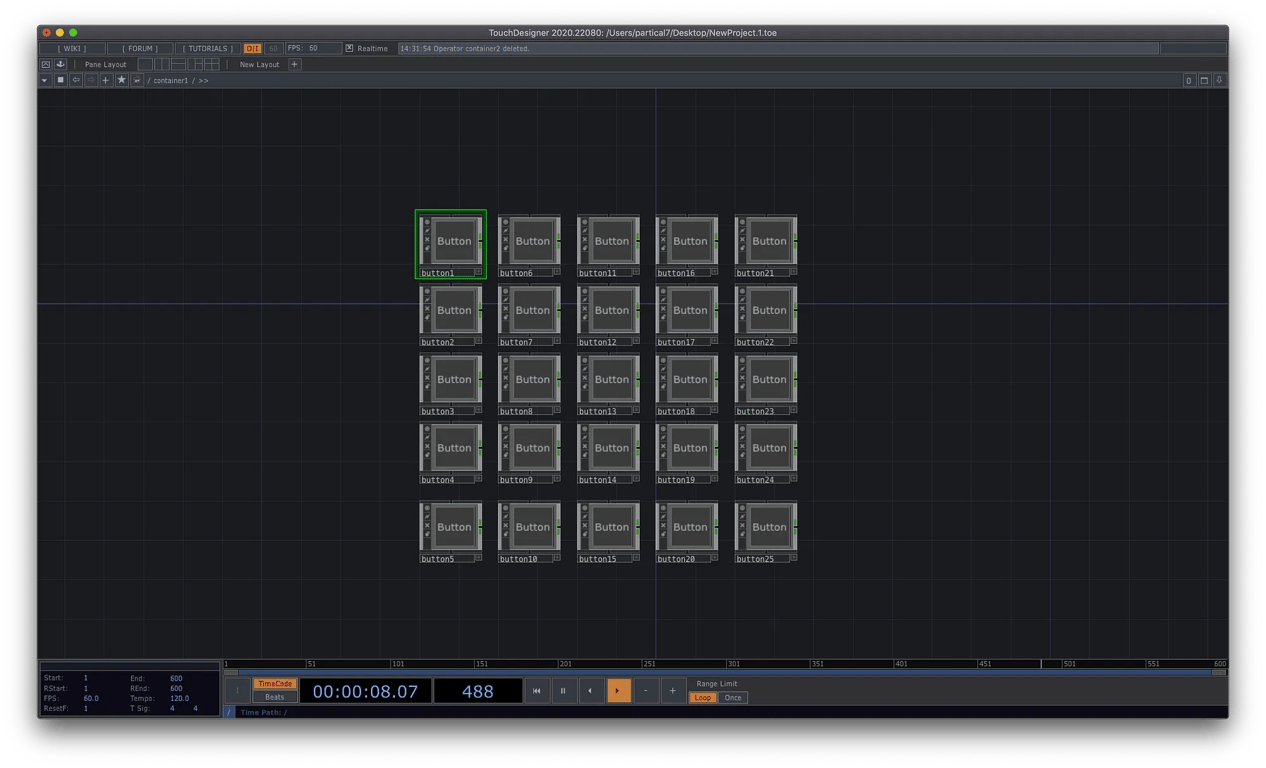The width and height of the screenshot is (1266, 768).
Task: Click the back arrow icon in the network path bar
Action: tap(75, 80)
